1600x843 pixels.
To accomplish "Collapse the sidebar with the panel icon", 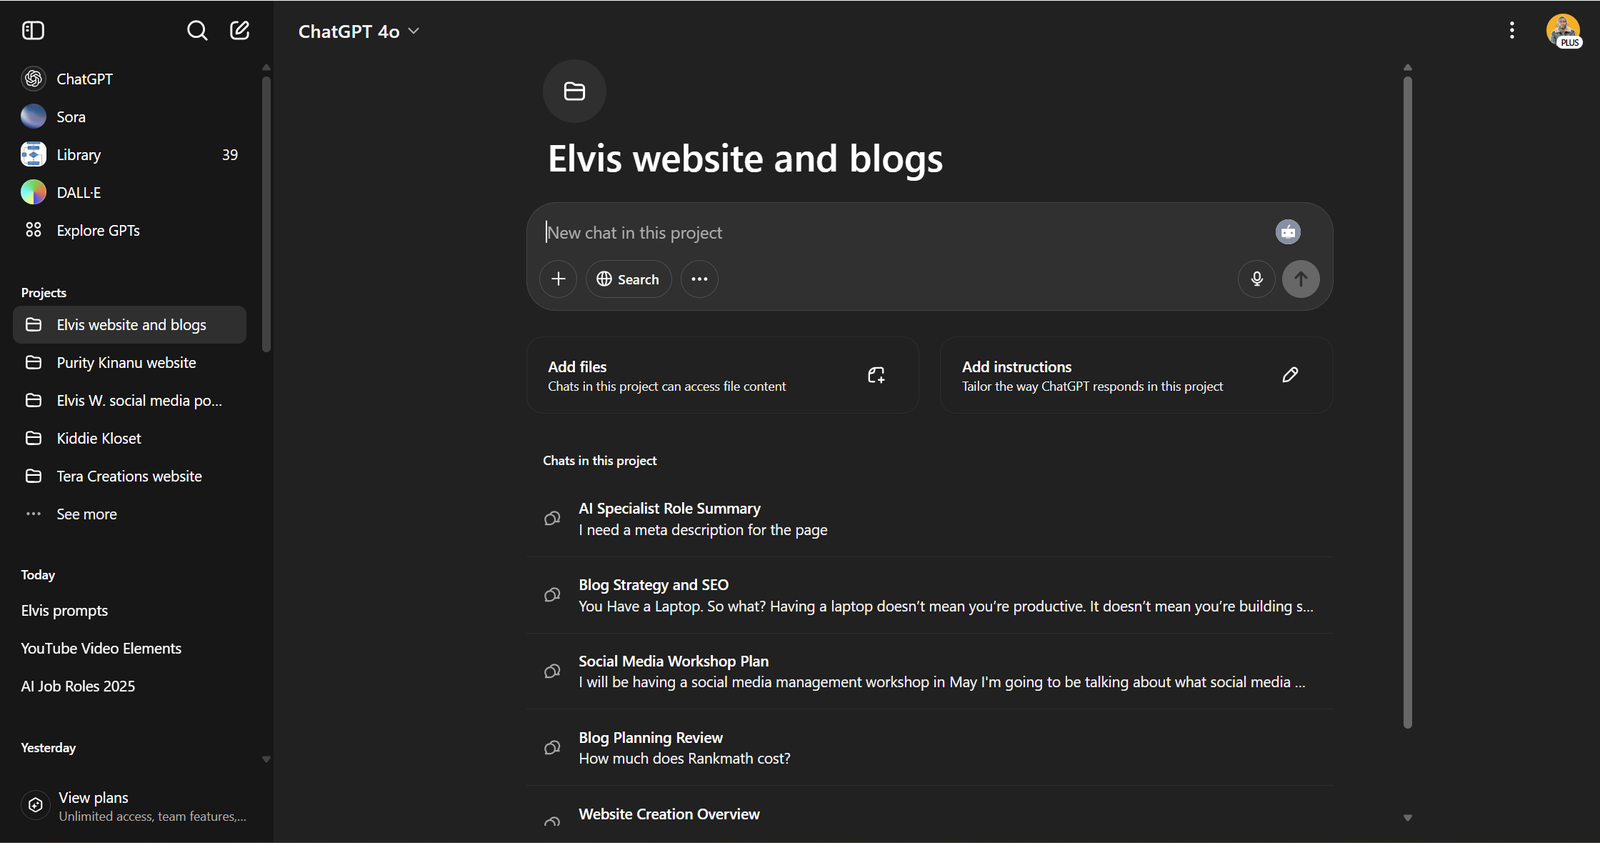I will [x=33, y=30].
